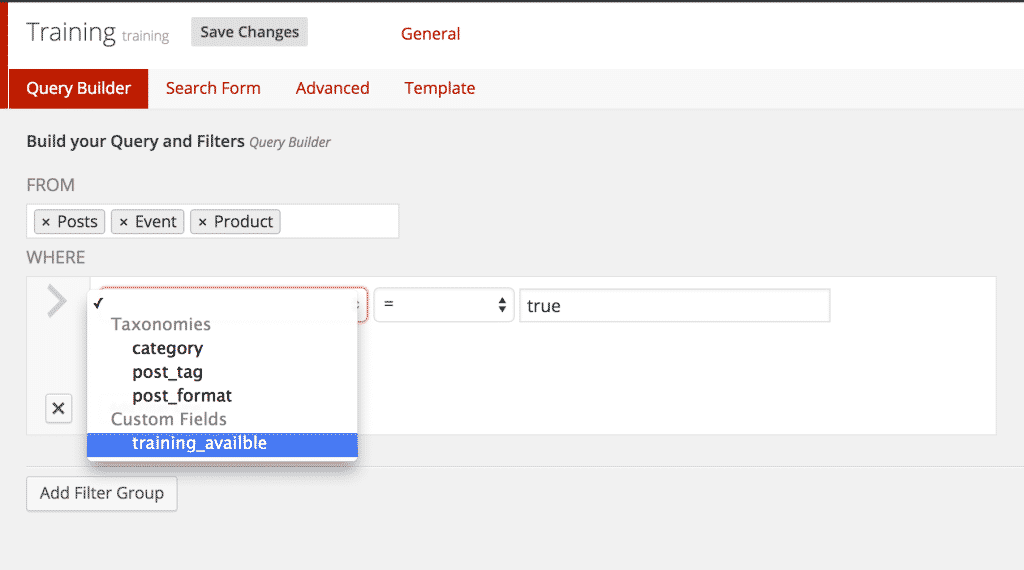
Task: Focus the value field containing true
Action: click(x=675, y=306)
